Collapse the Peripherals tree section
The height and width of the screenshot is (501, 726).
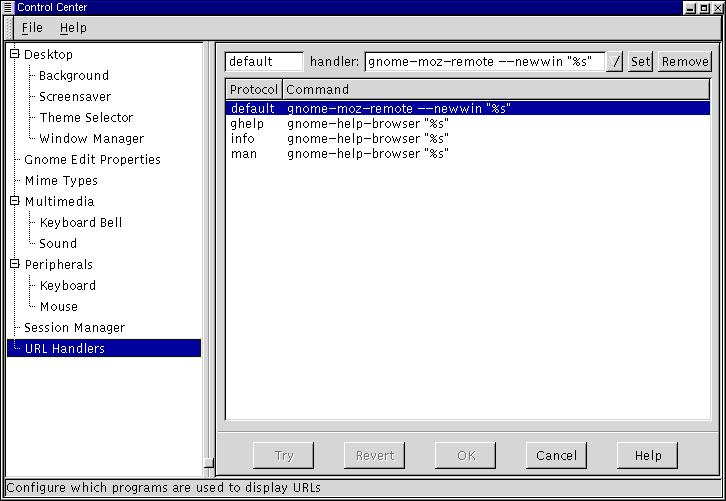tap(15, 264)
